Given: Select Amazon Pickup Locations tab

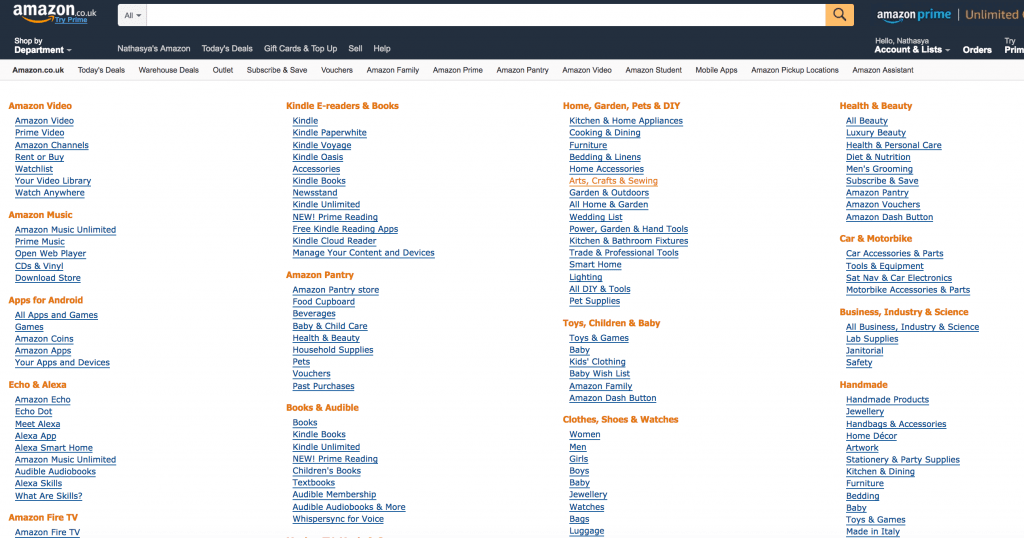Looking at the screenshot, I should [795, 70].
